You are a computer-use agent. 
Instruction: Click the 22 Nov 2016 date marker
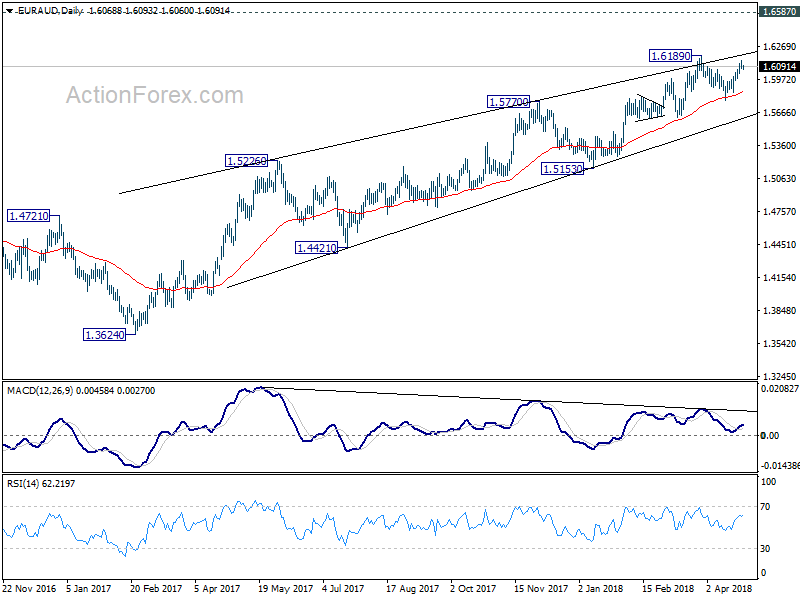click(29, 588)
